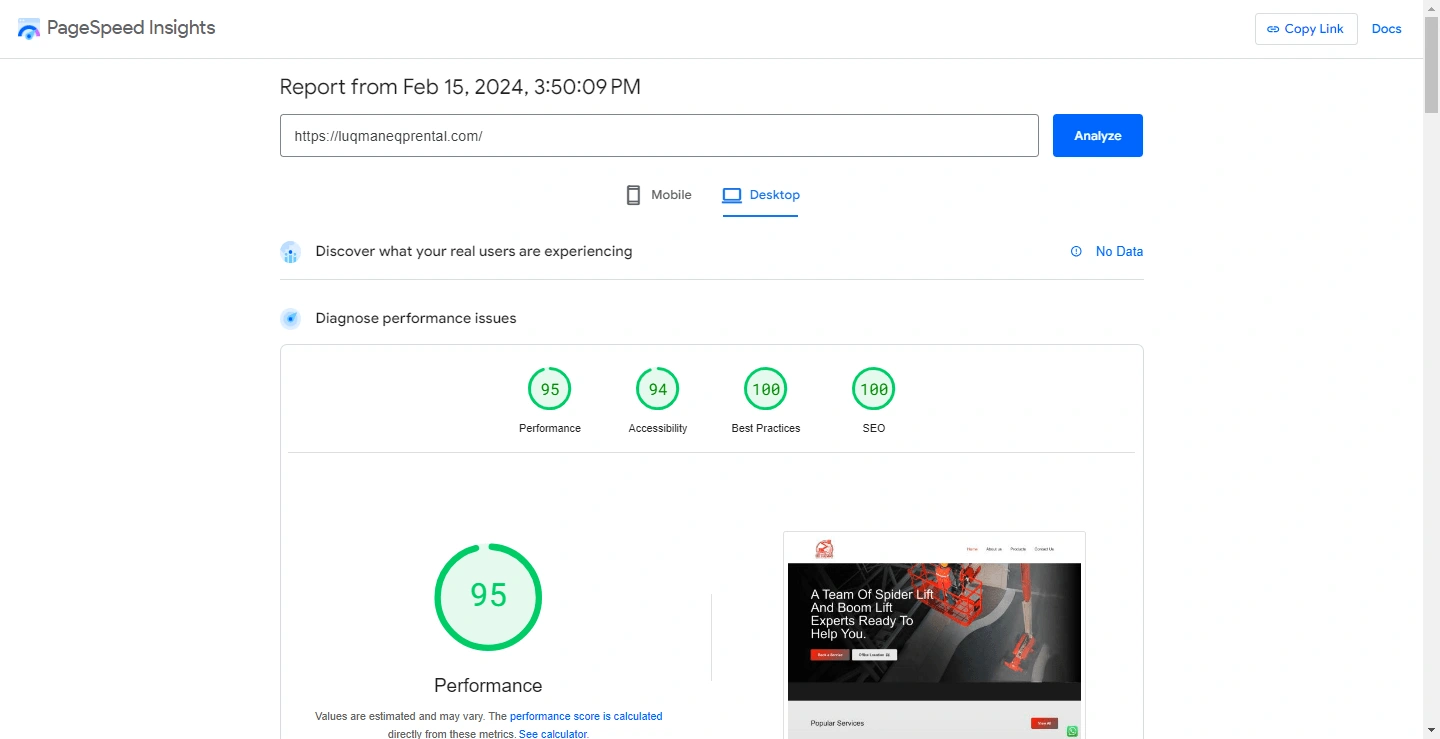Switch to the Mobile tab
The image size is (1440, 739).
(x=658, y=195)
